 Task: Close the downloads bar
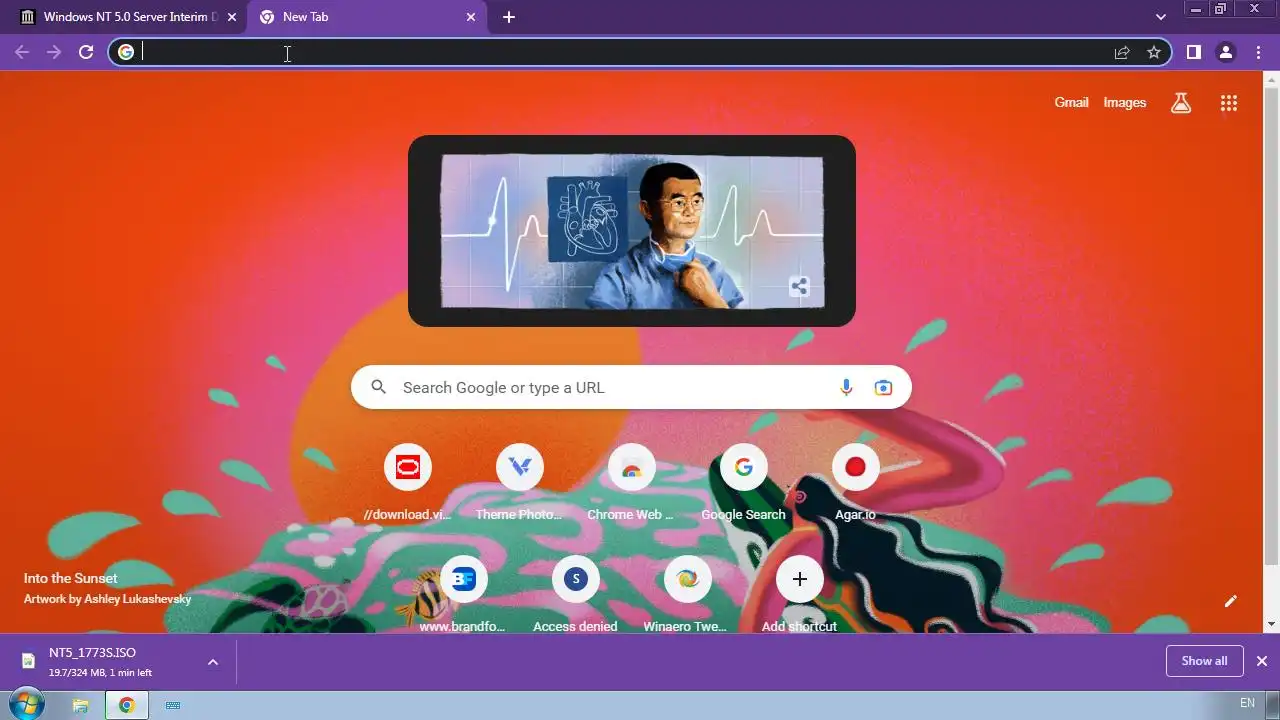[1262, 661]
